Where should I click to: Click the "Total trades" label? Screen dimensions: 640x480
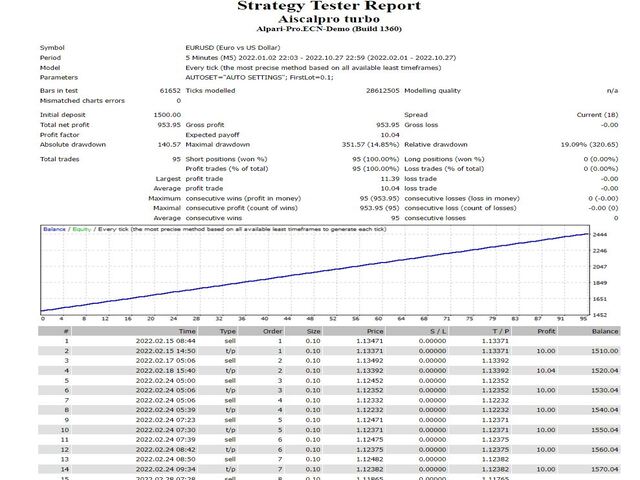click(60, 159)
